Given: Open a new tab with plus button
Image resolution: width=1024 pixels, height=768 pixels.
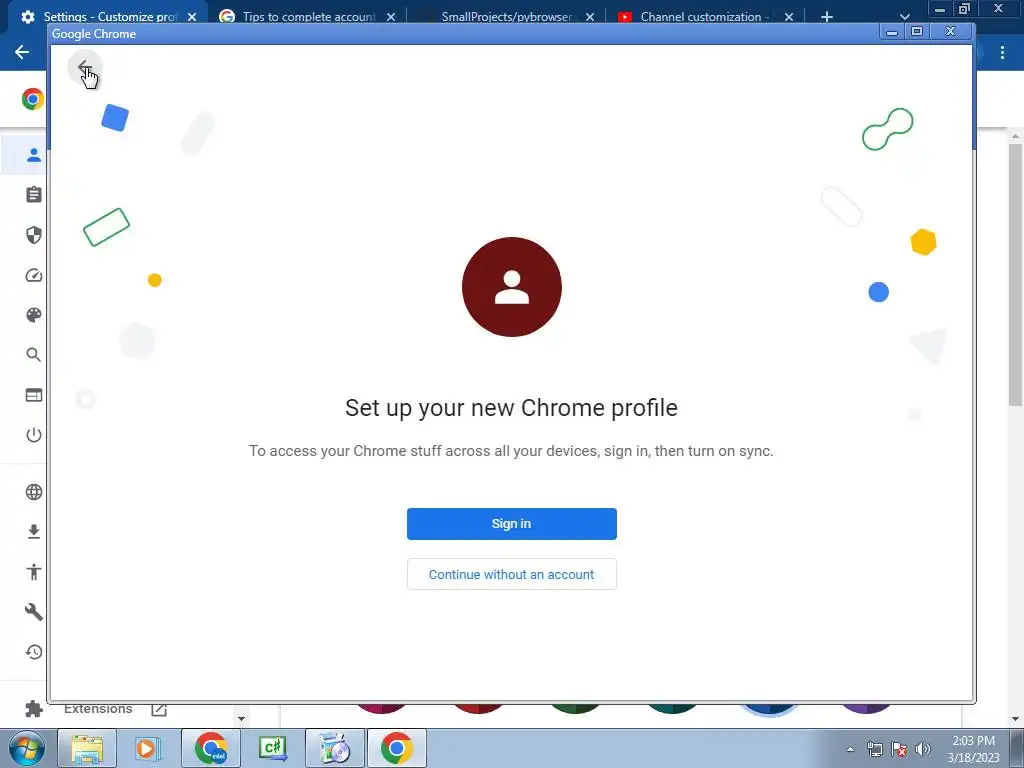Looking at the screenshot, I should (x=827, y=17).
